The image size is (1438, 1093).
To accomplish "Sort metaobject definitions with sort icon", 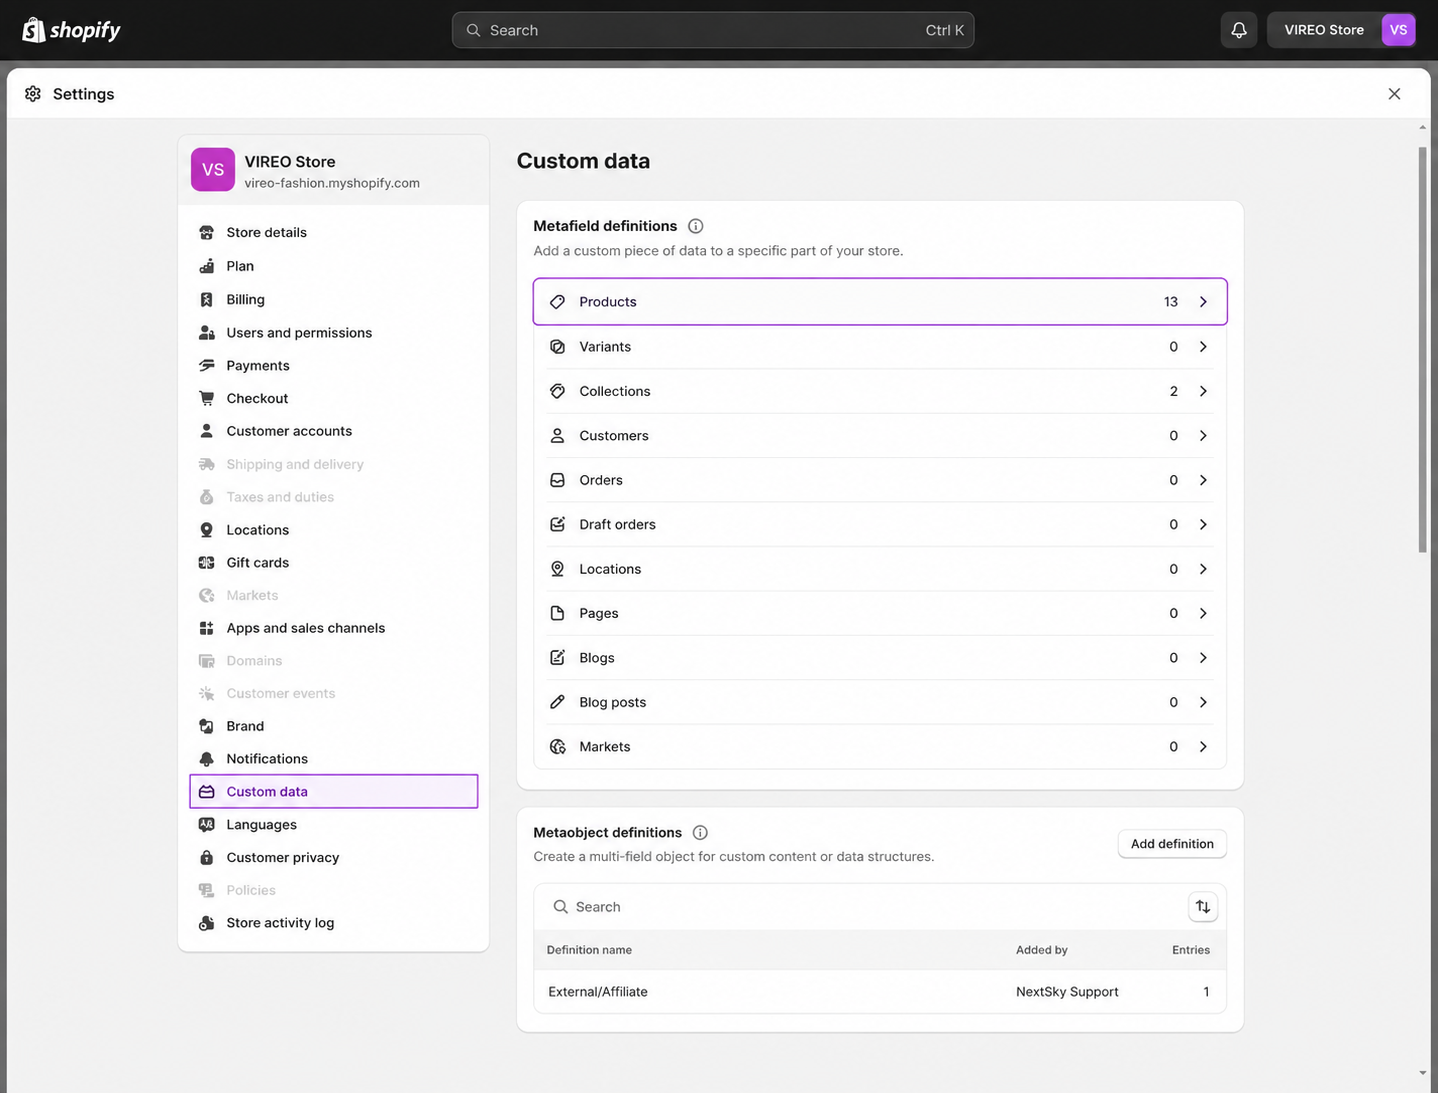I will point(1203,907).
